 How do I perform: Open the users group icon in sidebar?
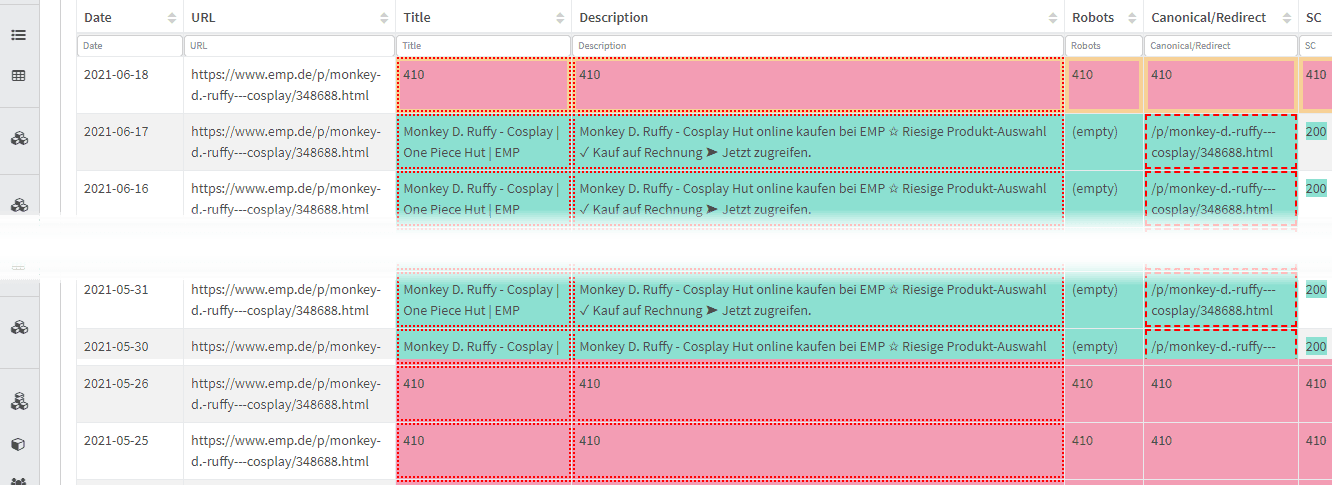point(18,481)
